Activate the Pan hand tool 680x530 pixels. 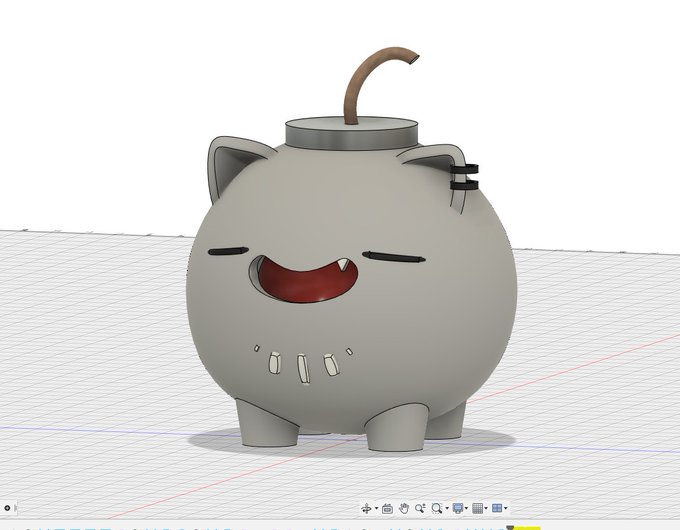(x=404, y=508)
